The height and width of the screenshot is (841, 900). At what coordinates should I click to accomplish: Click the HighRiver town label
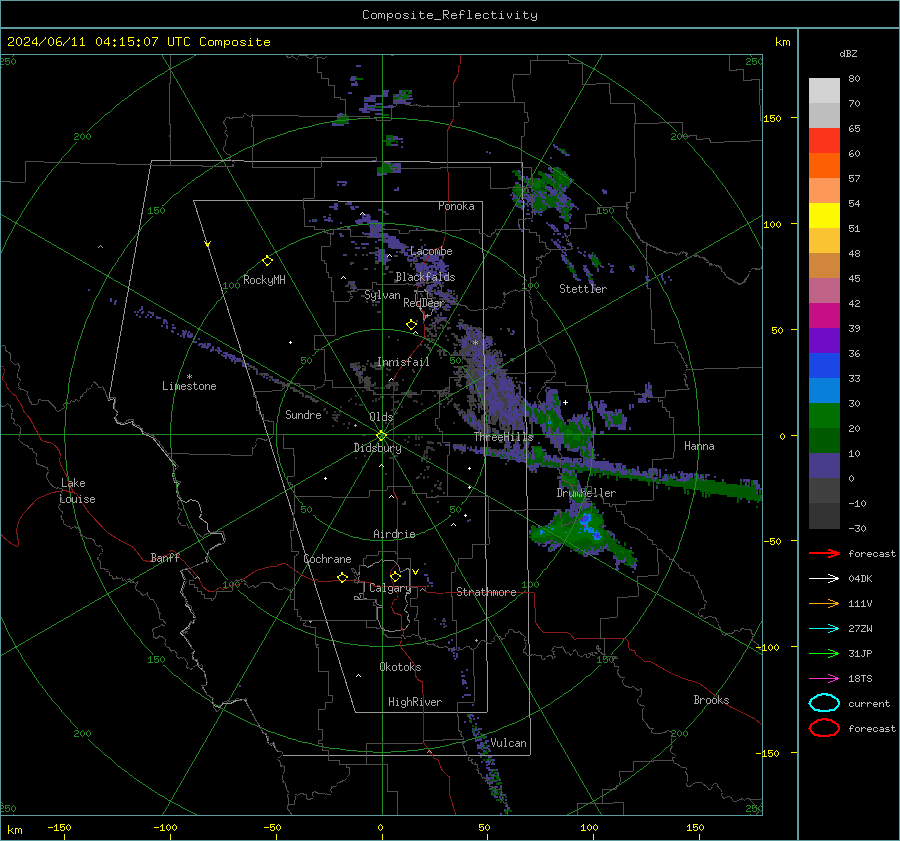point(415,702)
